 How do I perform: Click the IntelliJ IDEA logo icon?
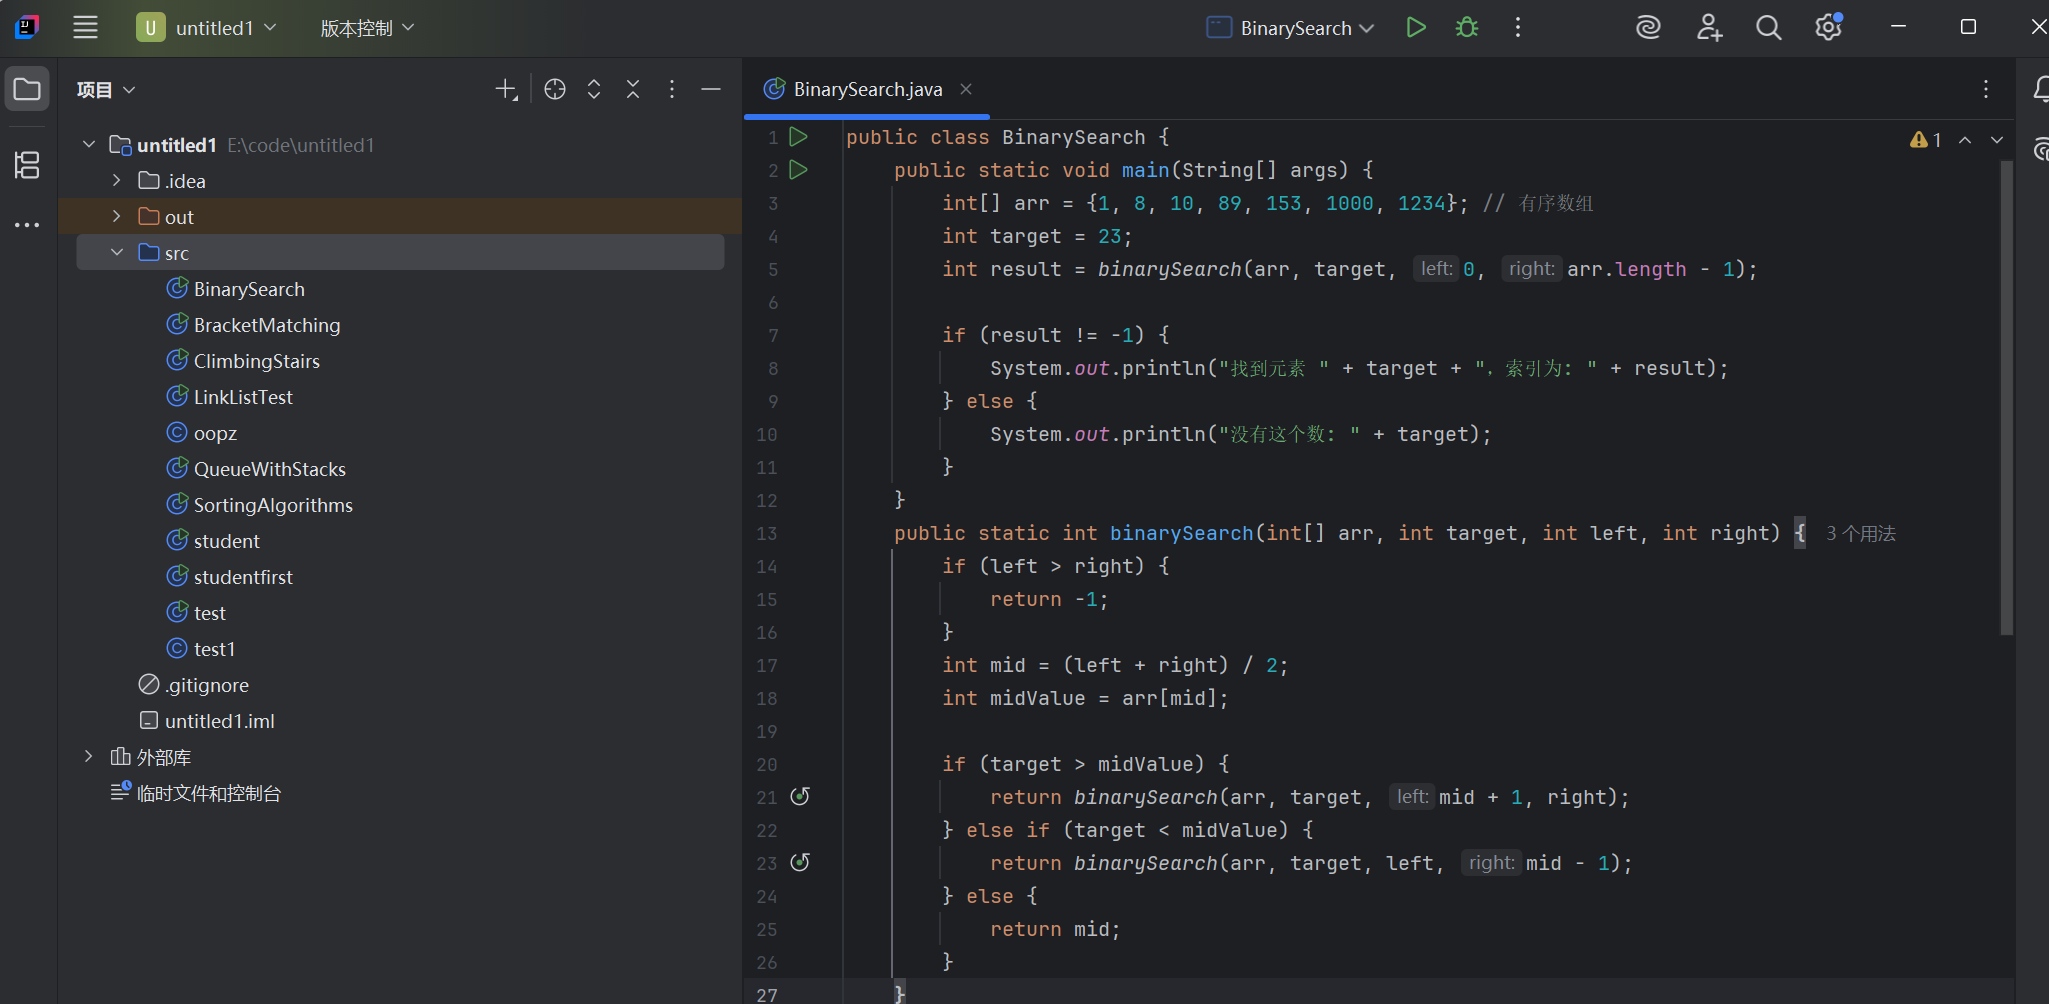[x=28, y=28]
